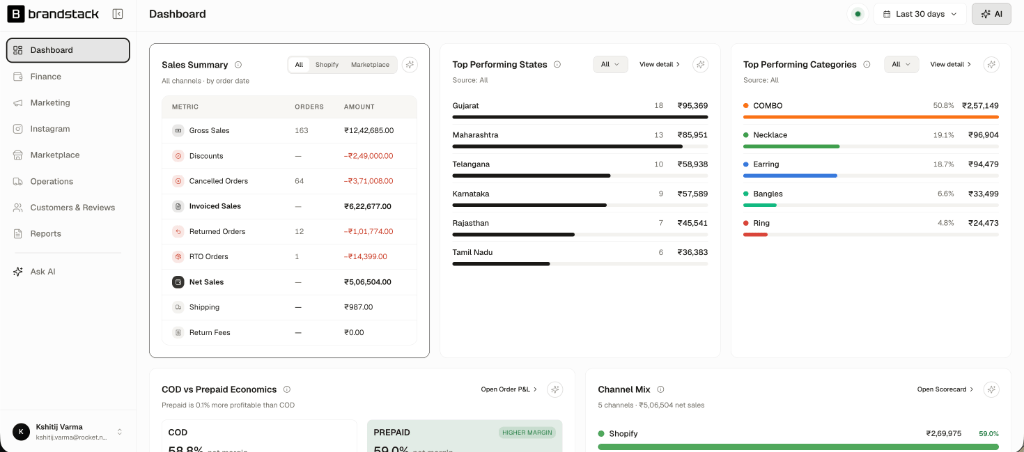
Task: Open the Reports section
Action: coord(68,233)
